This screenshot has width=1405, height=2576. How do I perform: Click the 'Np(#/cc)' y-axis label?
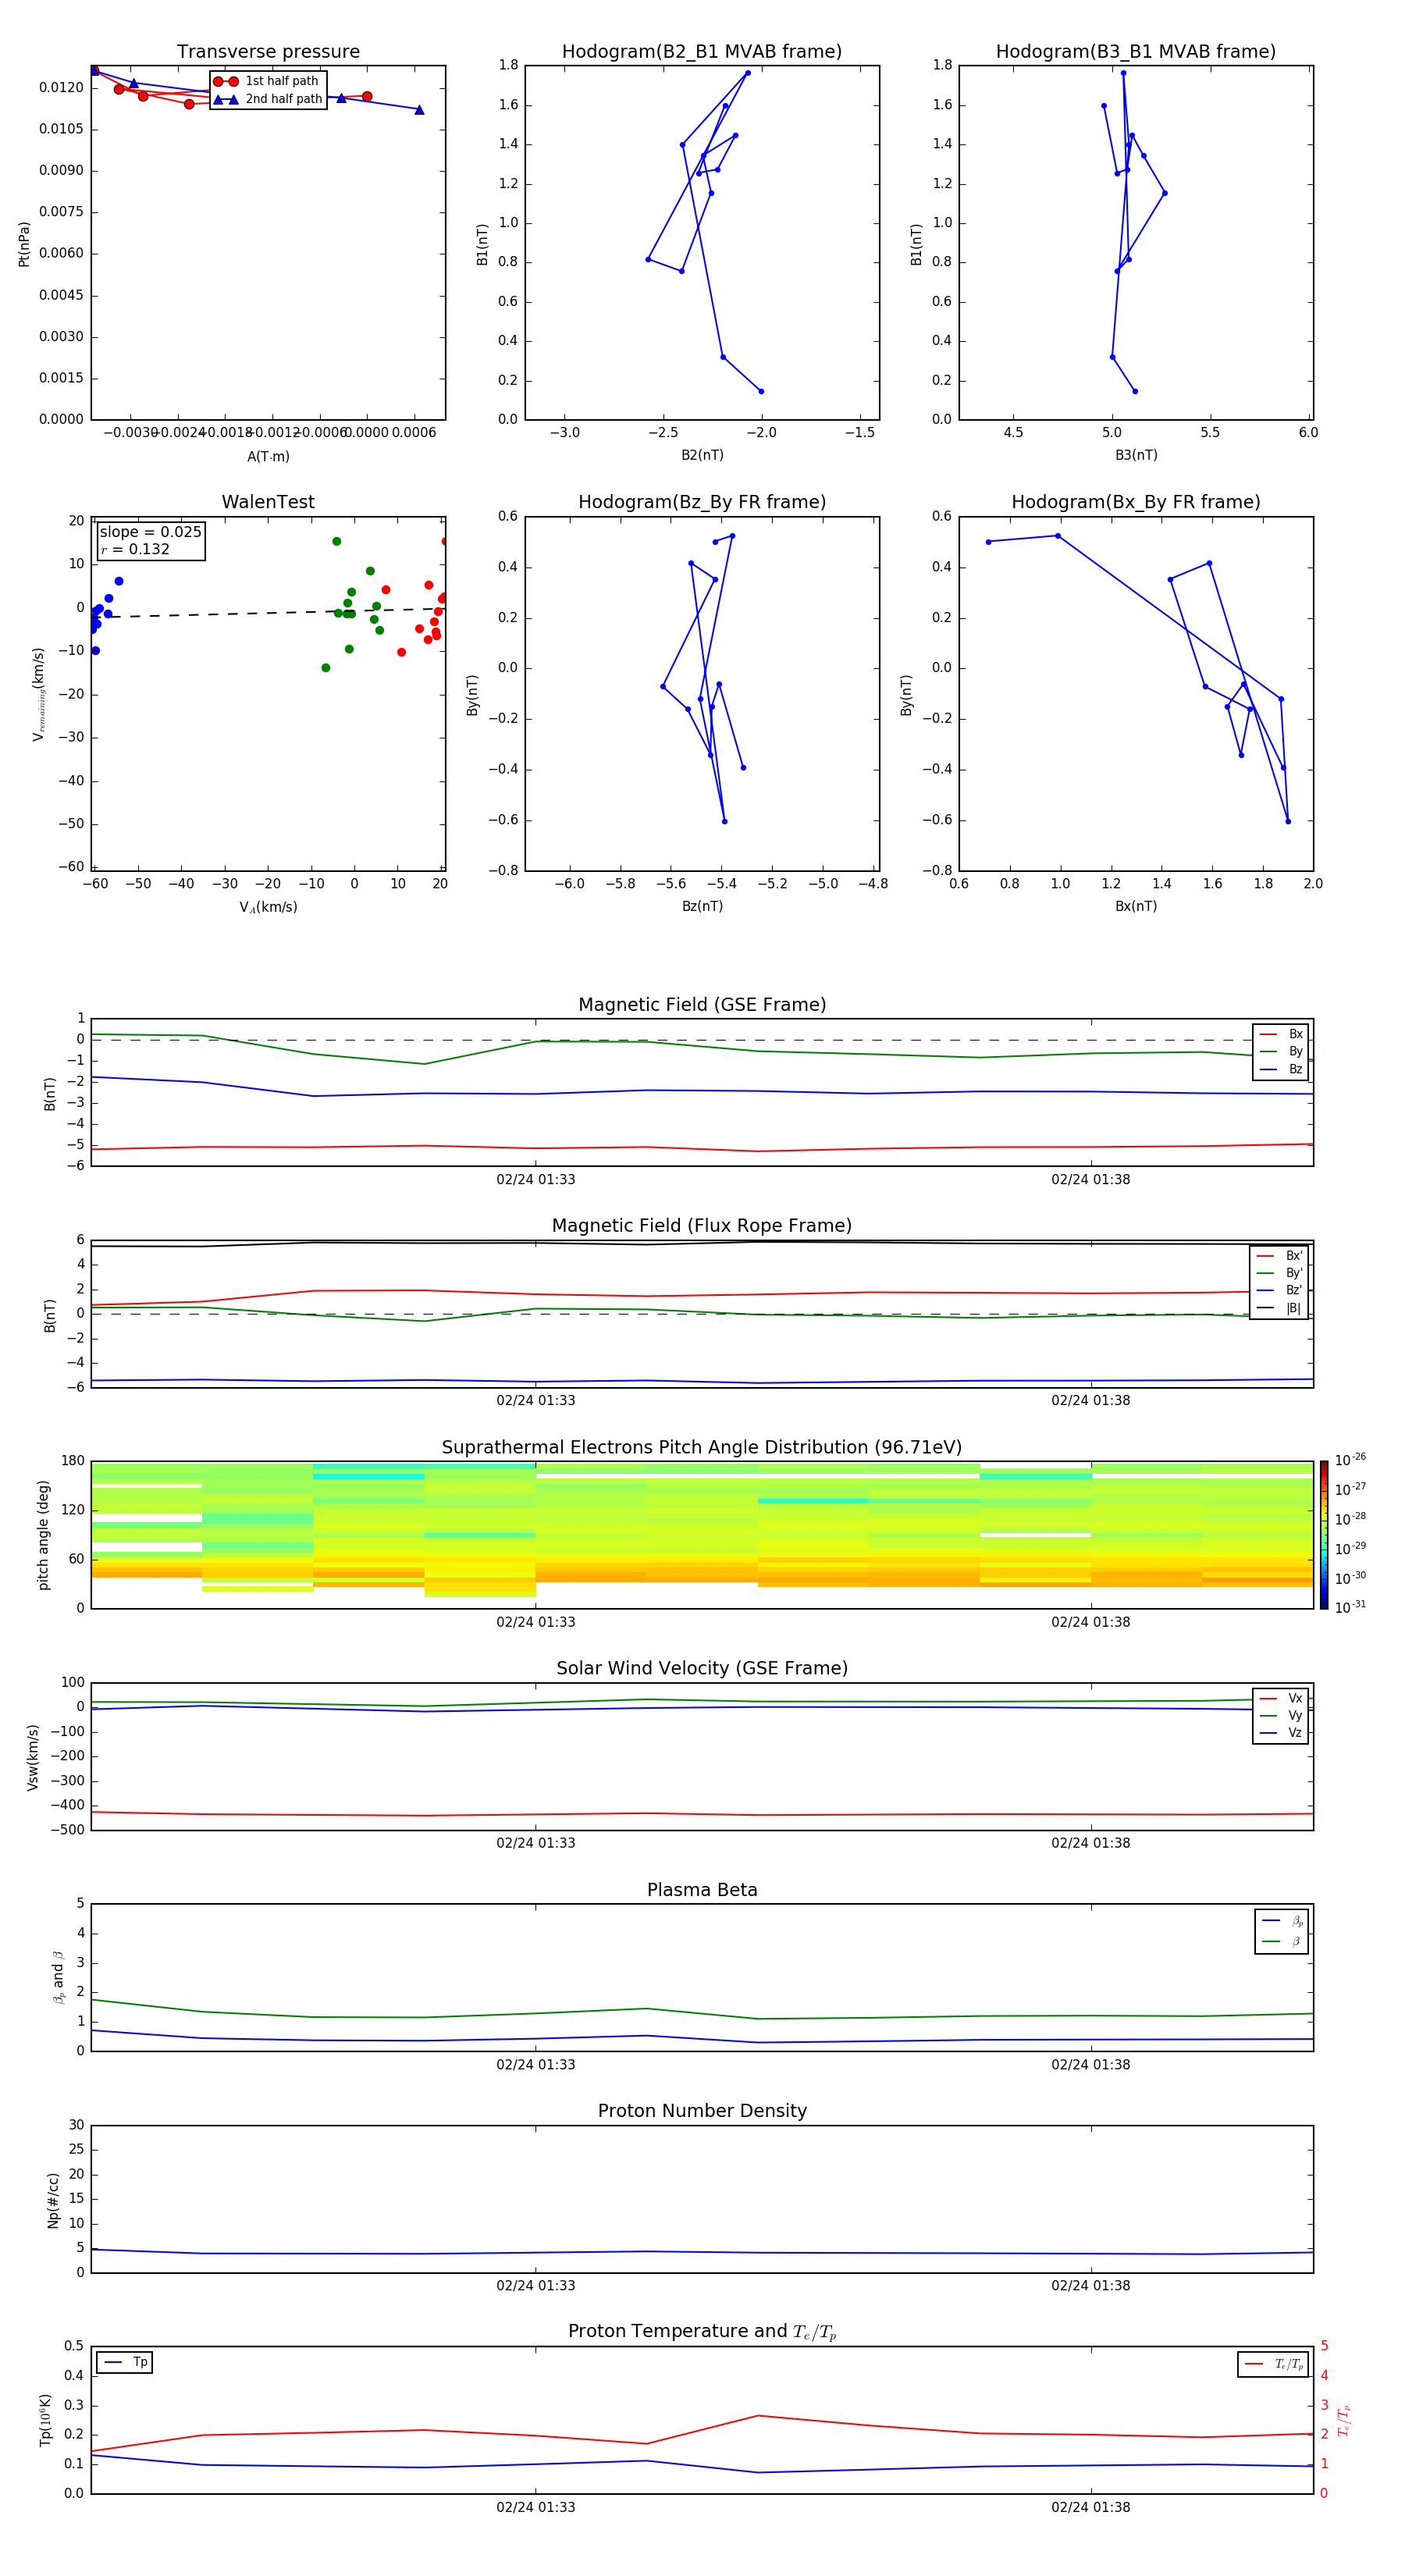point(53,2200)
